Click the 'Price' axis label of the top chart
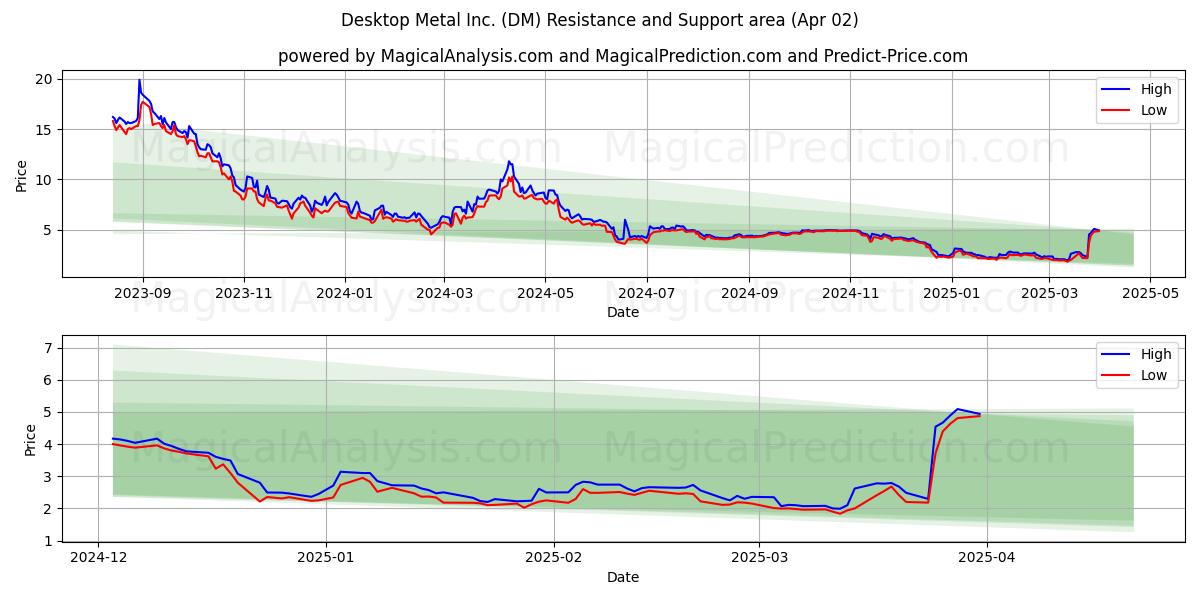This screenshot has width=1200, height=600. click(x=22, y=174)
